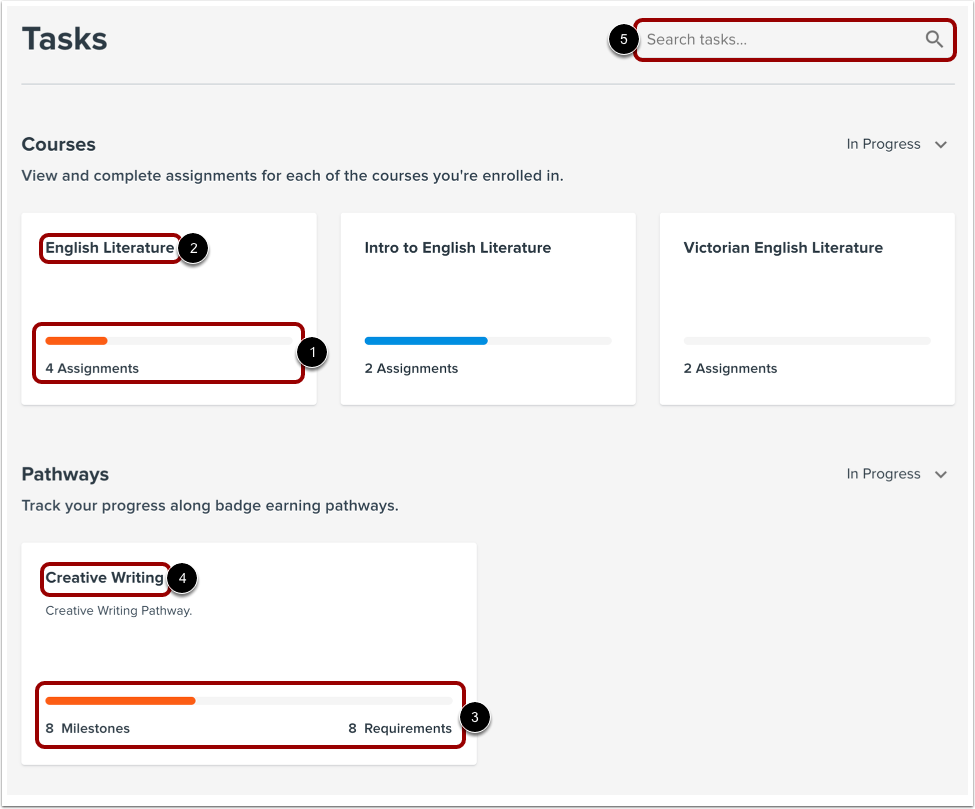Click the Search tasks input field
The width and height of the screenshot is (975, 809).
pyautogui.click(x=780, y=39)
